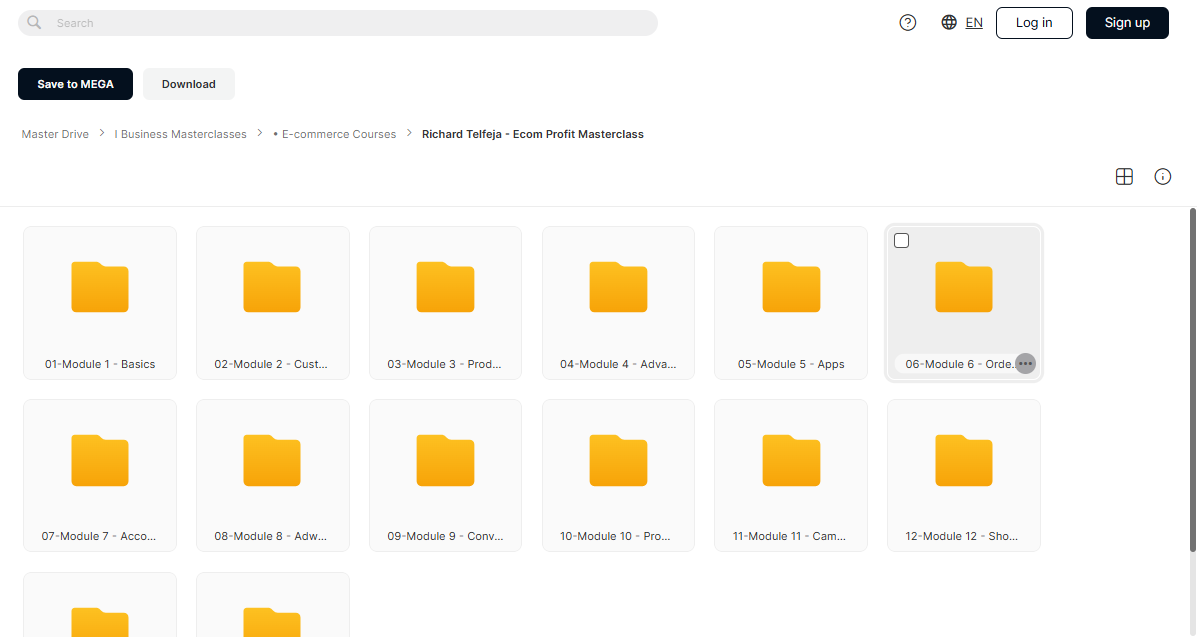Go to E-commerce Courses breadcrumb
Screen dimensions: 1197x637
pos(334,134)
